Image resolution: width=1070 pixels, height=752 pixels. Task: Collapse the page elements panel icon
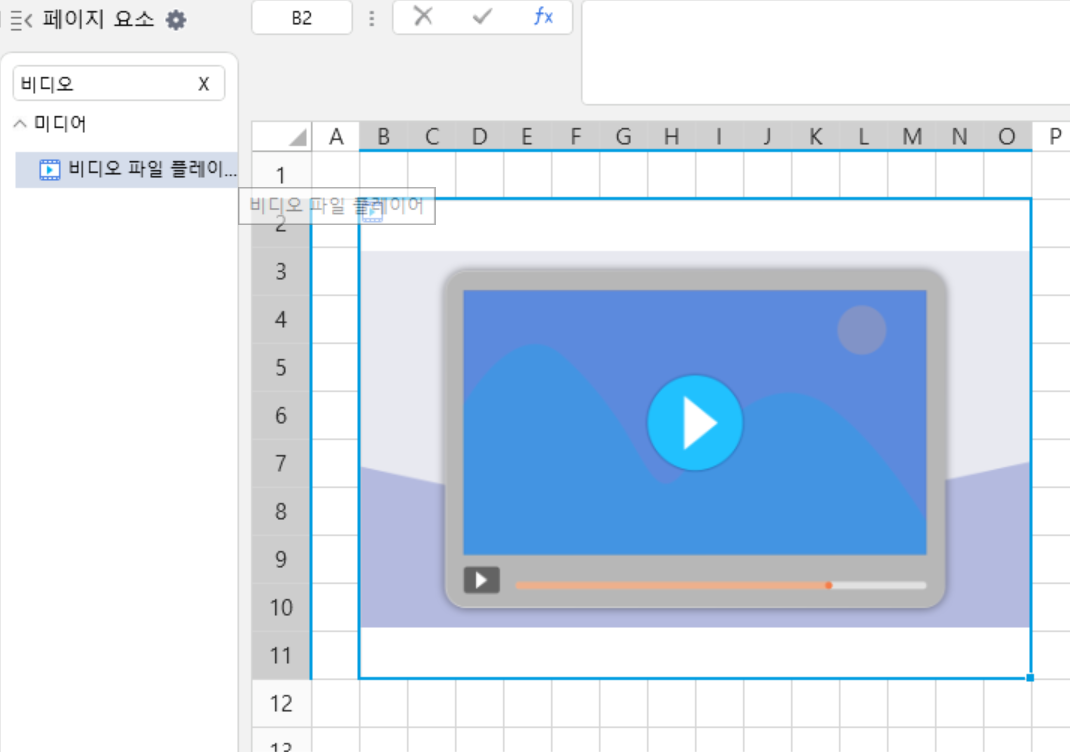click(21, 20)
